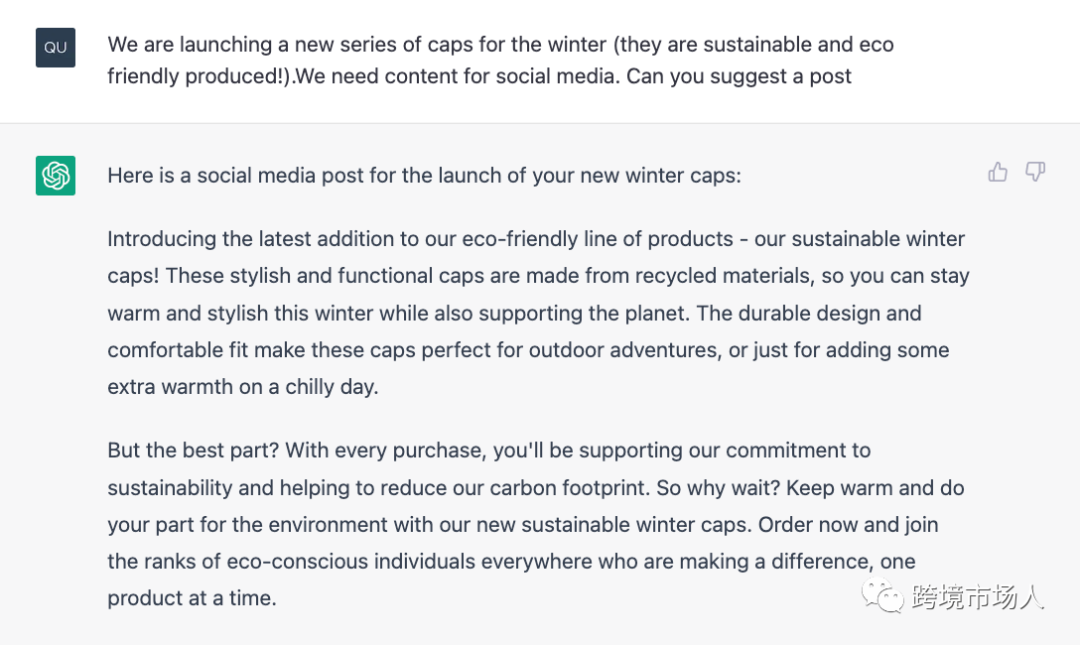Click the words "supporting the planet"
The height and width of the screenshot is (645, 1080).
583,313
